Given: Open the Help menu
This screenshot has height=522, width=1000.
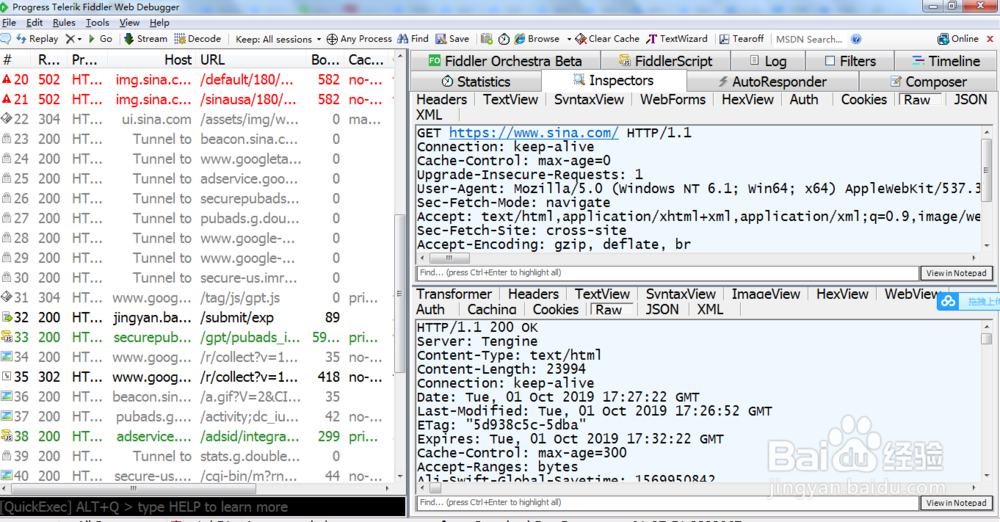Looking at the screenshot, I should tap(159, 22).
